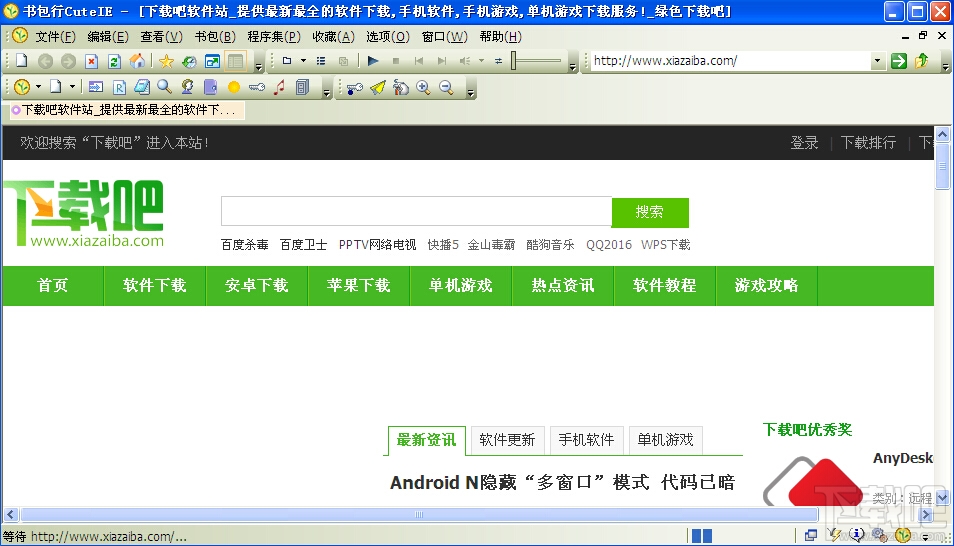Click the music note icon

(279, 87)
